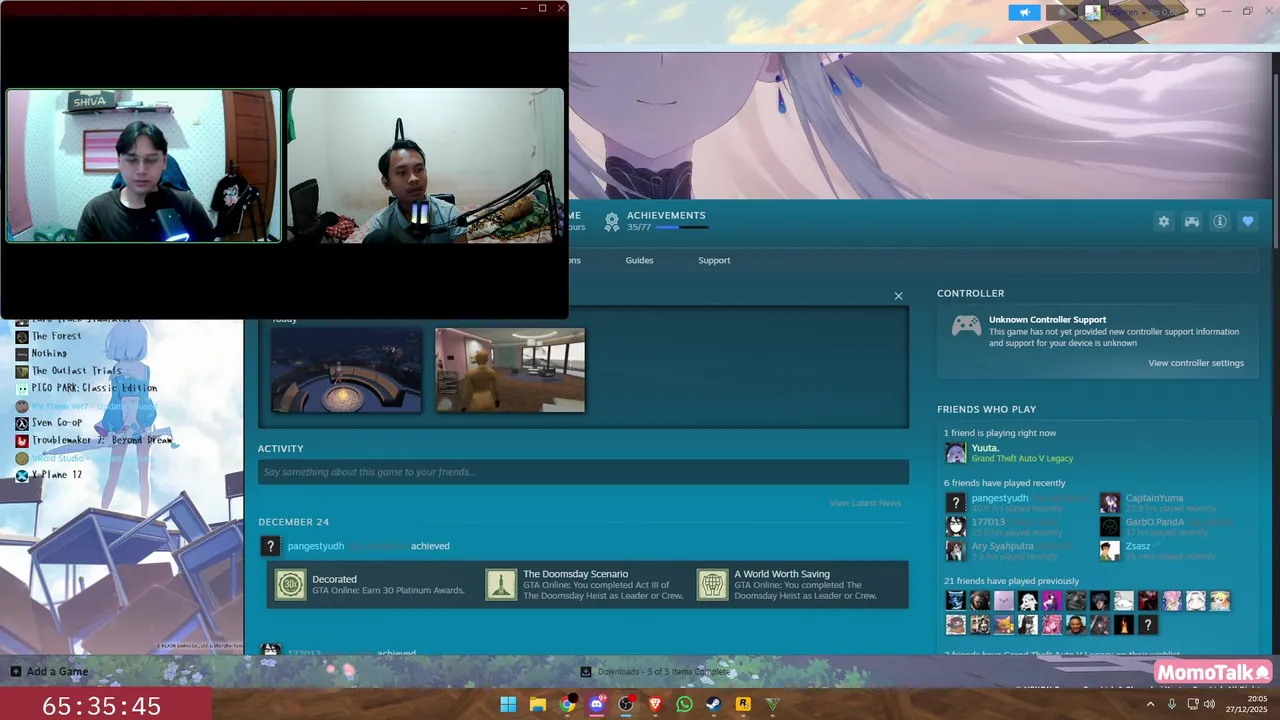
Task: Click the blue announcements megaphone button
Action: click(x=1024, y=12)
